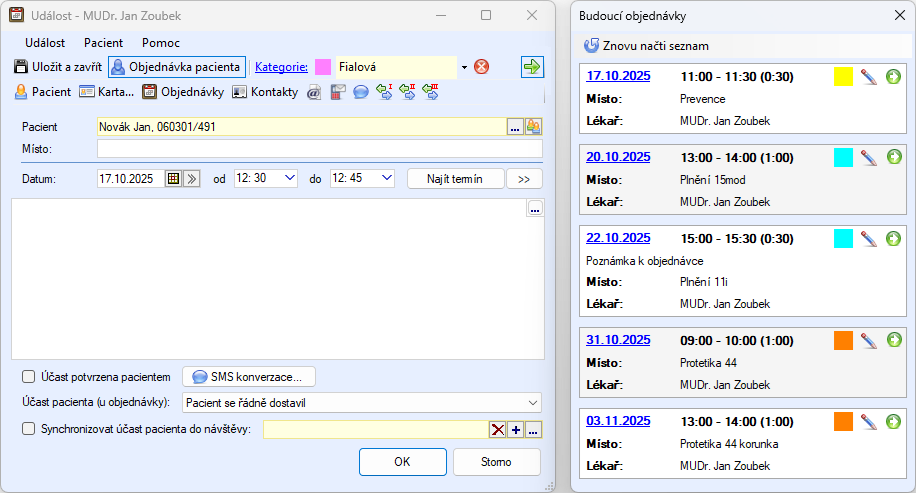Expand the Účast pacienta status dropdown

point(532,402)
